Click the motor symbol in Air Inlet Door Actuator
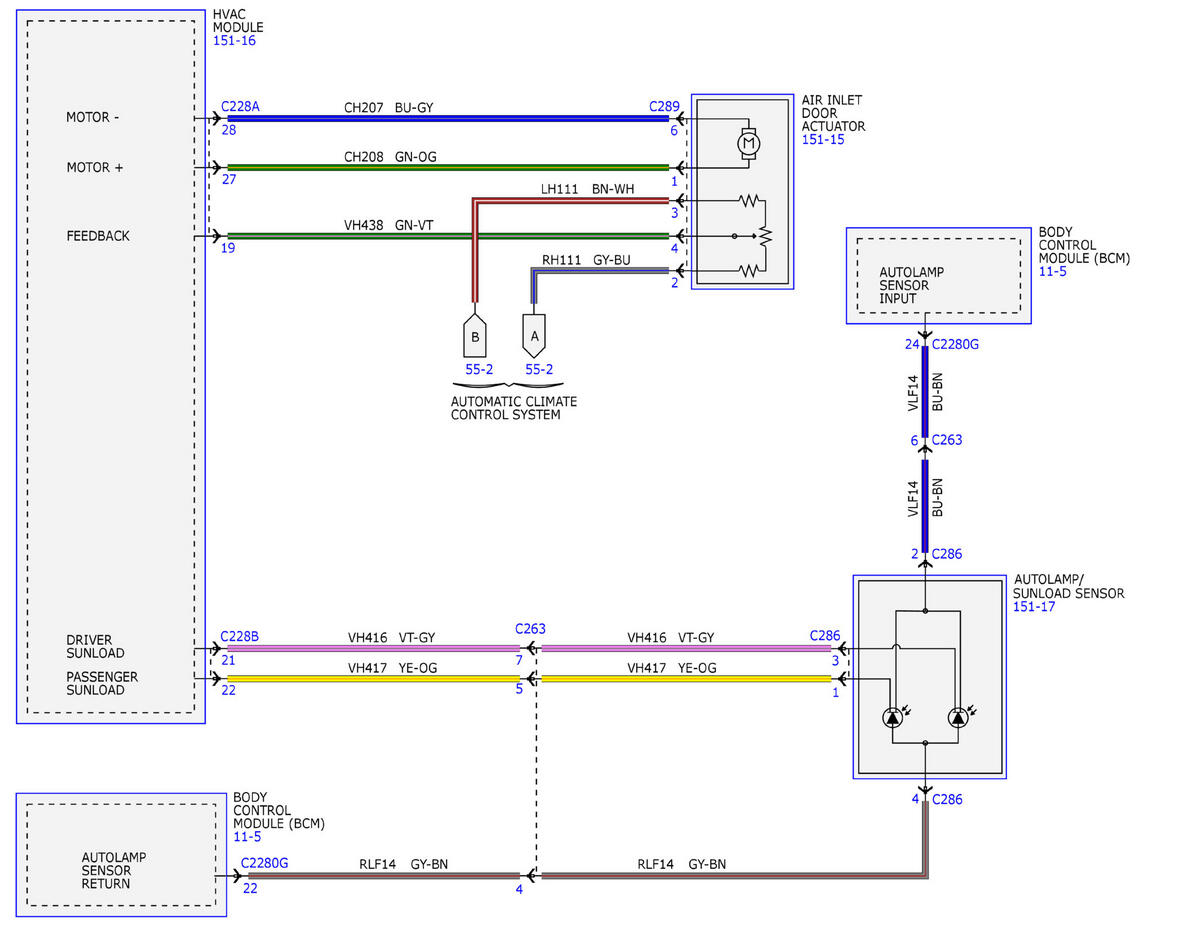 (x=747, y=143)
